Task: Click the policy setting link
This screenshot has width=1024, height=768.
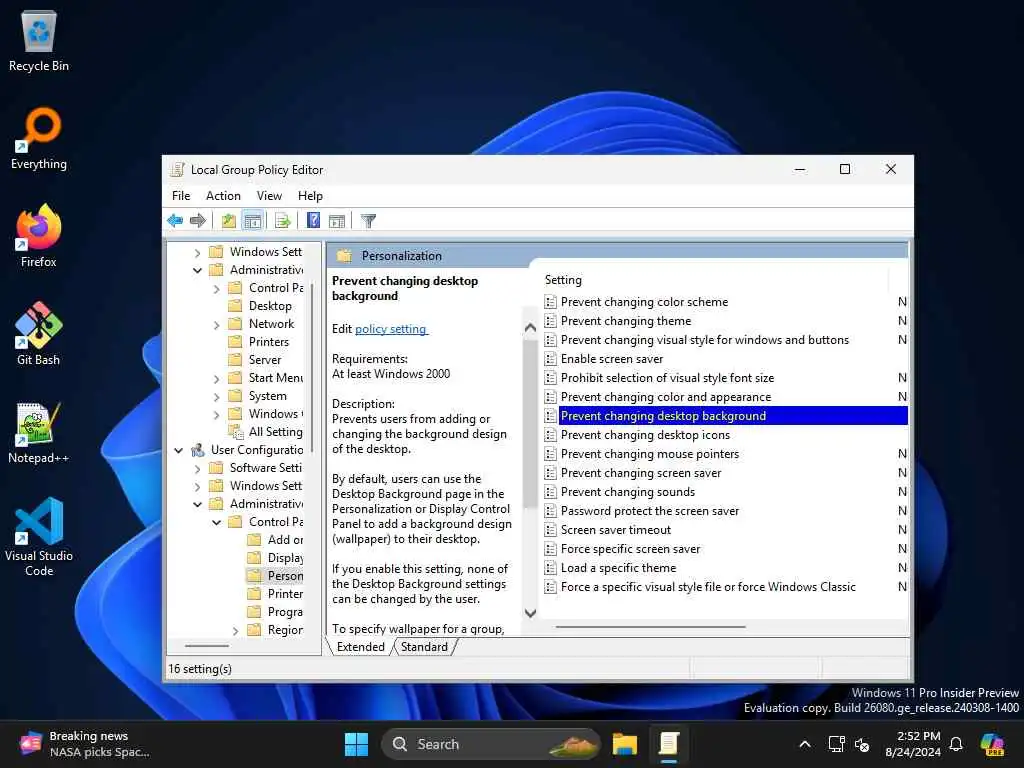Action: click(x=391, y=328)
